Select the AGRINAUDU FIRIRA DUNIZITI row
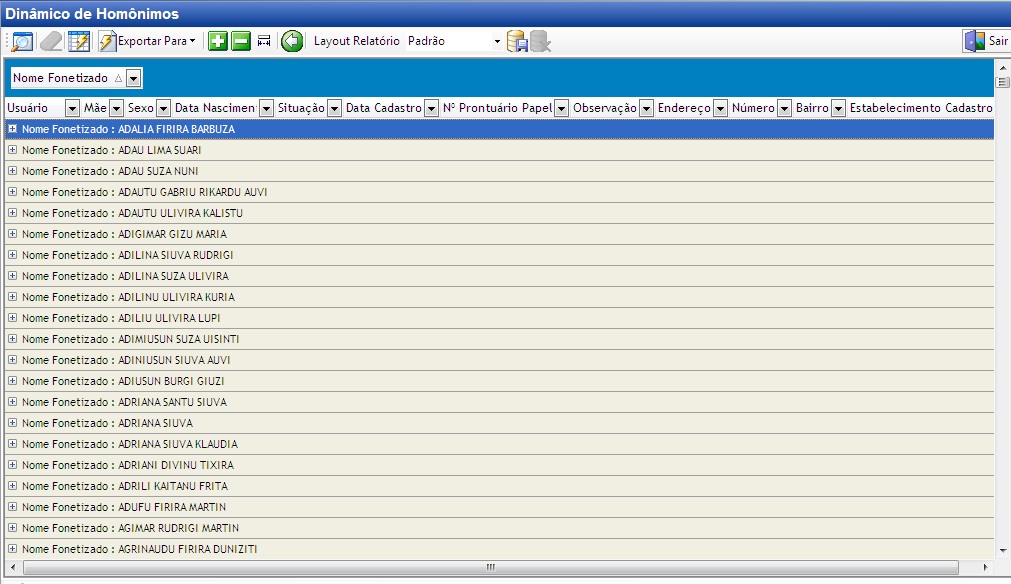The height and width of the screenshot is (584, 1011). (x=499, y=549)
